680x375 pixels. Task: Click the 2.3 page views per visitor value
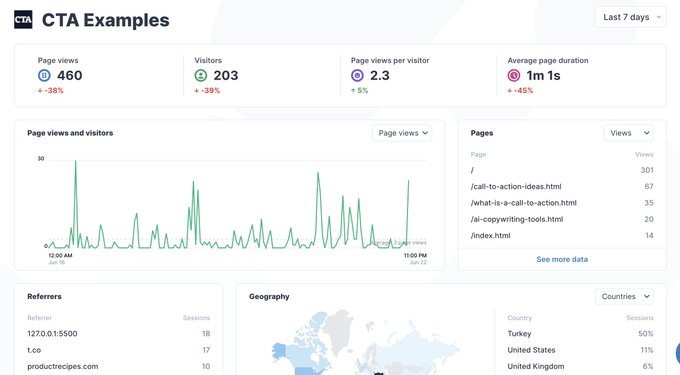pyautogui.click(x=379, y=75)
